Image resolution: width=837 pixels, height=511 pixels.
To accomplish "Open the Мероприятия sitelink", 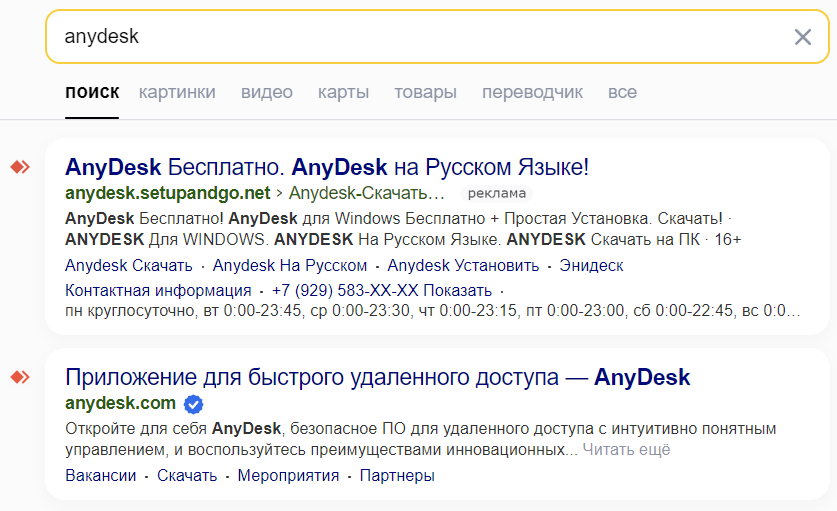I will (288, 475).
